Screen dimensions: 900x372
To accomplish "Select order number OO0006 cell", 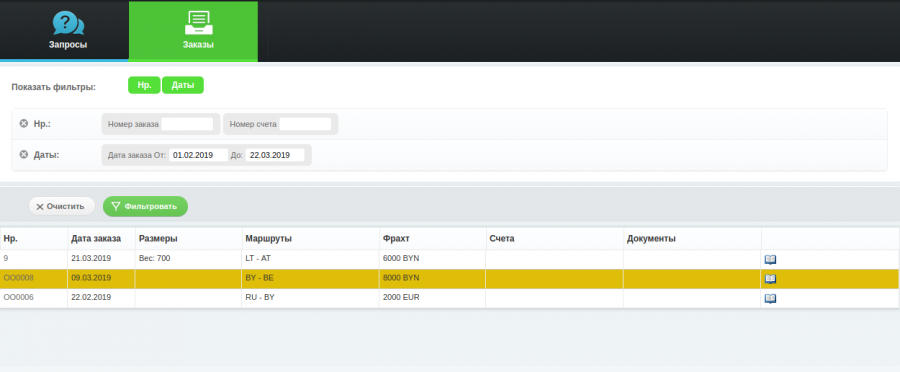I will (x=34, y=298).
